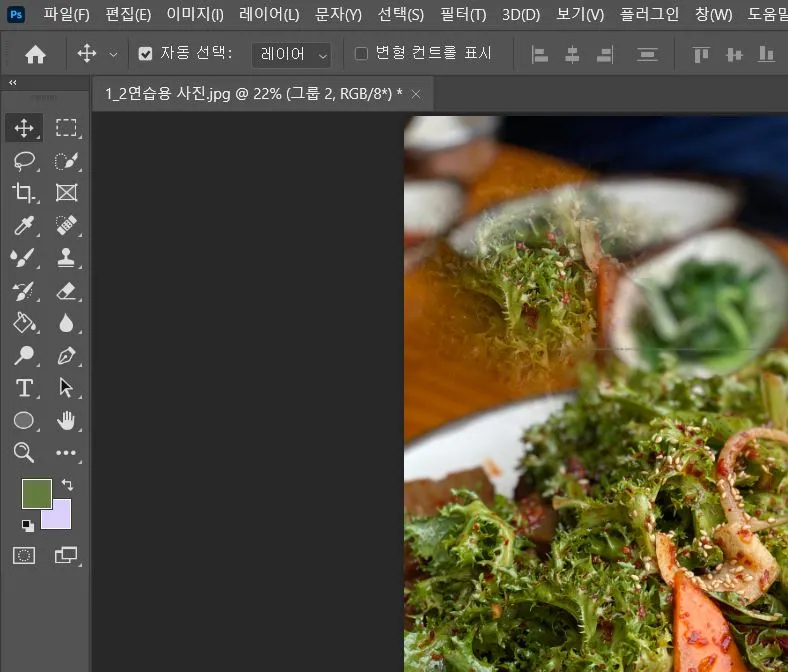Select the Pen tool
The width and height of the screenshot is (788, 672).
point(66,355)
